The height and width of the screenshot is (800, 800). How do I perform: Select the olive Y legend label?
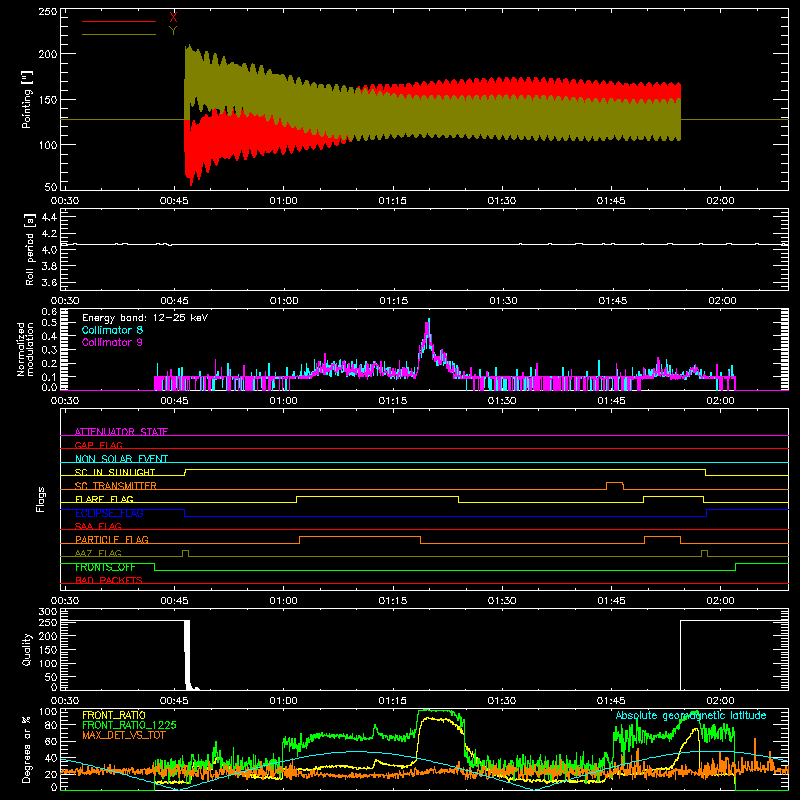pos(173,31)
